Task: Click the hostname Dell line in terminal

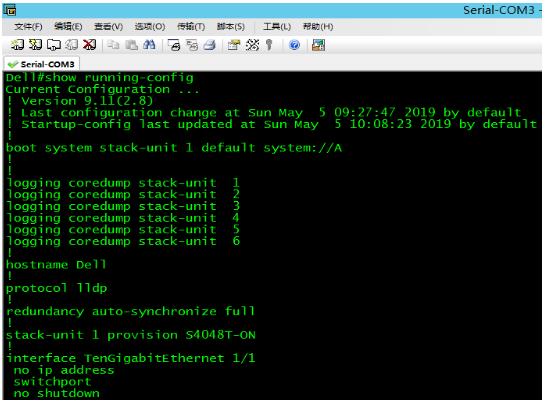Action: click(56, 265)
